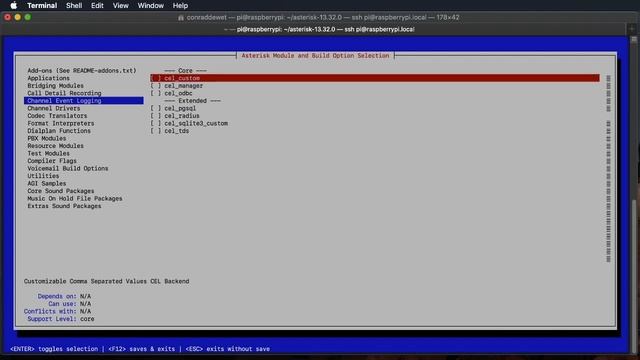
Task: Select the Dialplan Functions category
Action: coord(59,131)
